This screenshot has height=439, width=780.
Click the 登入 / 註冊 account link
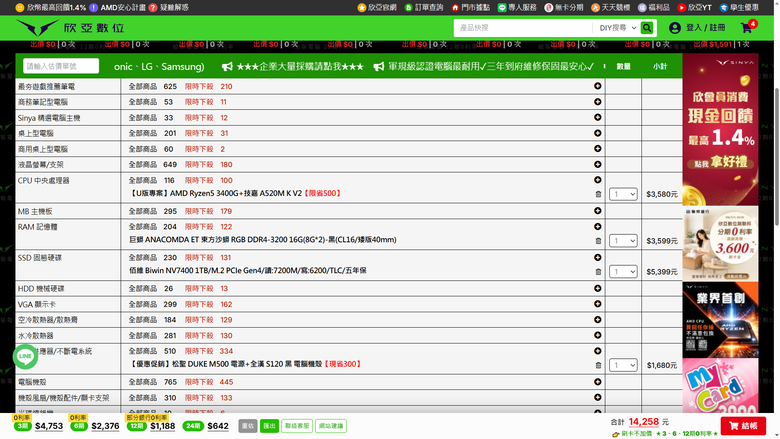tap(697, 28)
